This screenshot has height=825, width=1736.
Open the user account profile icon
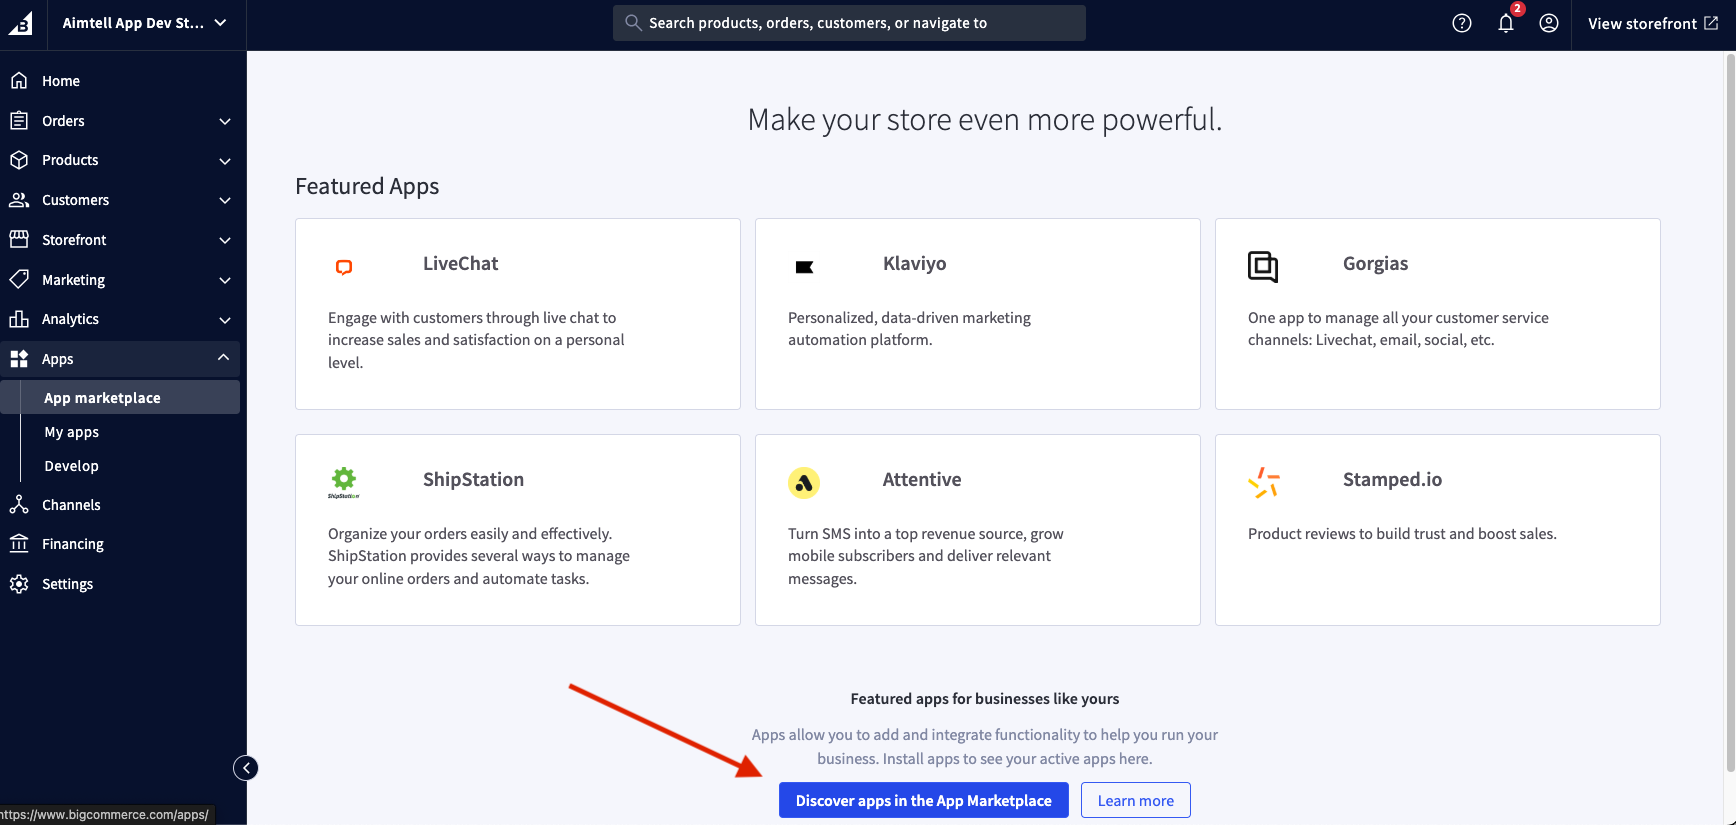pos(1548,23)
